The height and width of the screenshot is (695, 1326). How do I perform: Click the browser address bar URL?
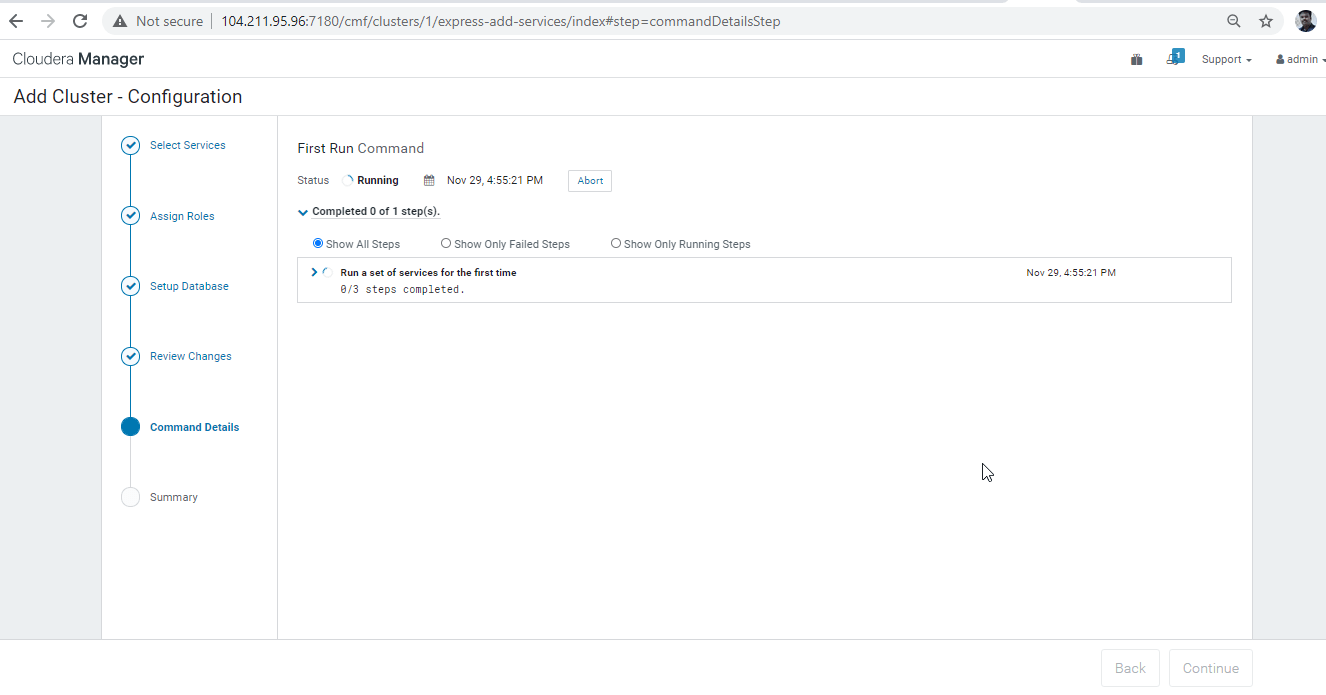[x=501, y=21]
